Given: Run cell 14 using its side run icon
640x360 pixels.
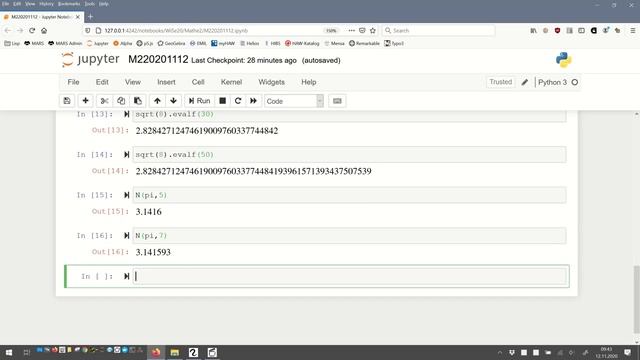Looking at the screenshot, I should pos(127,154).
